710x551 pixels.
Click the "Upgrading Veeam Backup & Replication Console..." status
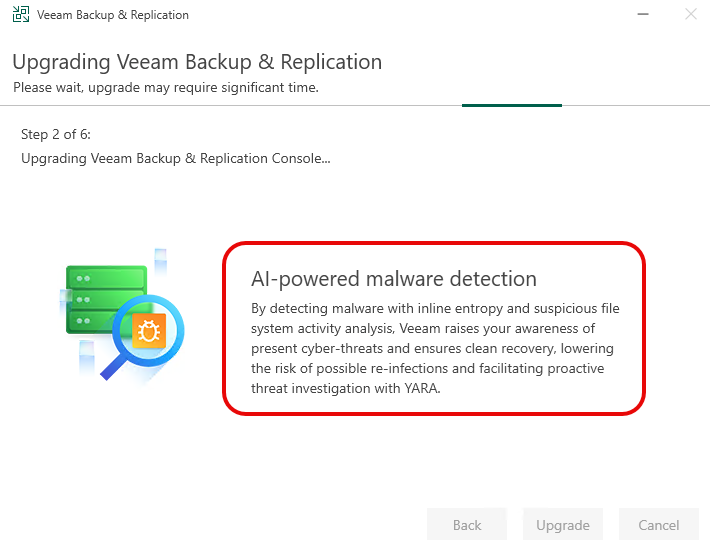tap(175, 158)
